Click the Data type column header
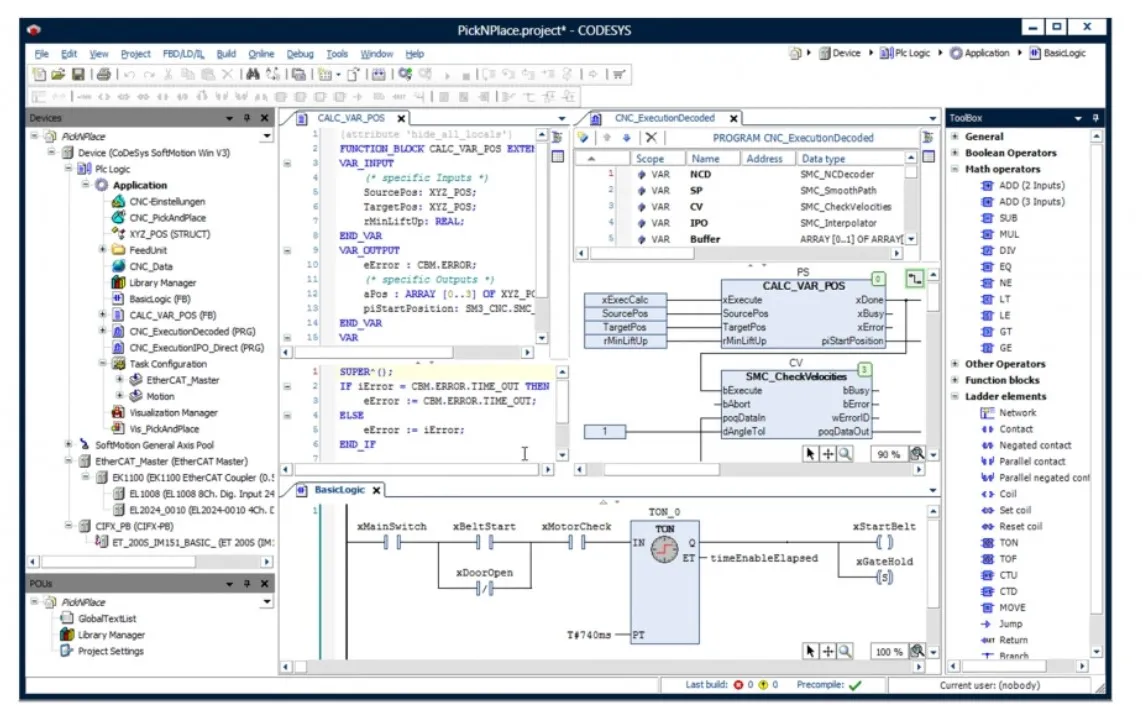The image size is (1142, 717). (x=823, y=158)
